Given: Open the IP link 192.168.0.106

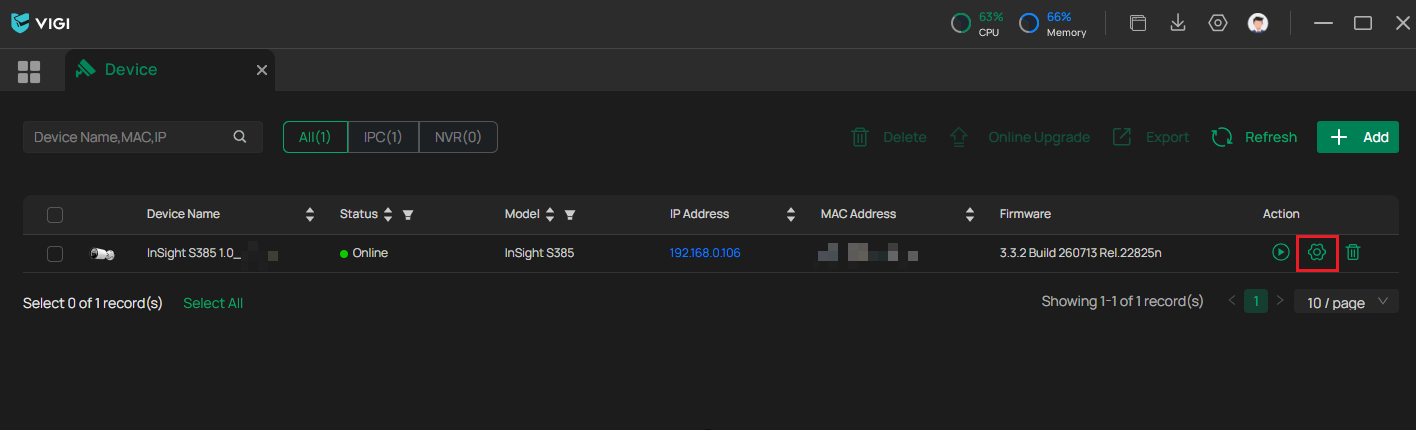Looking at the screenshot, I should point(705,253).
